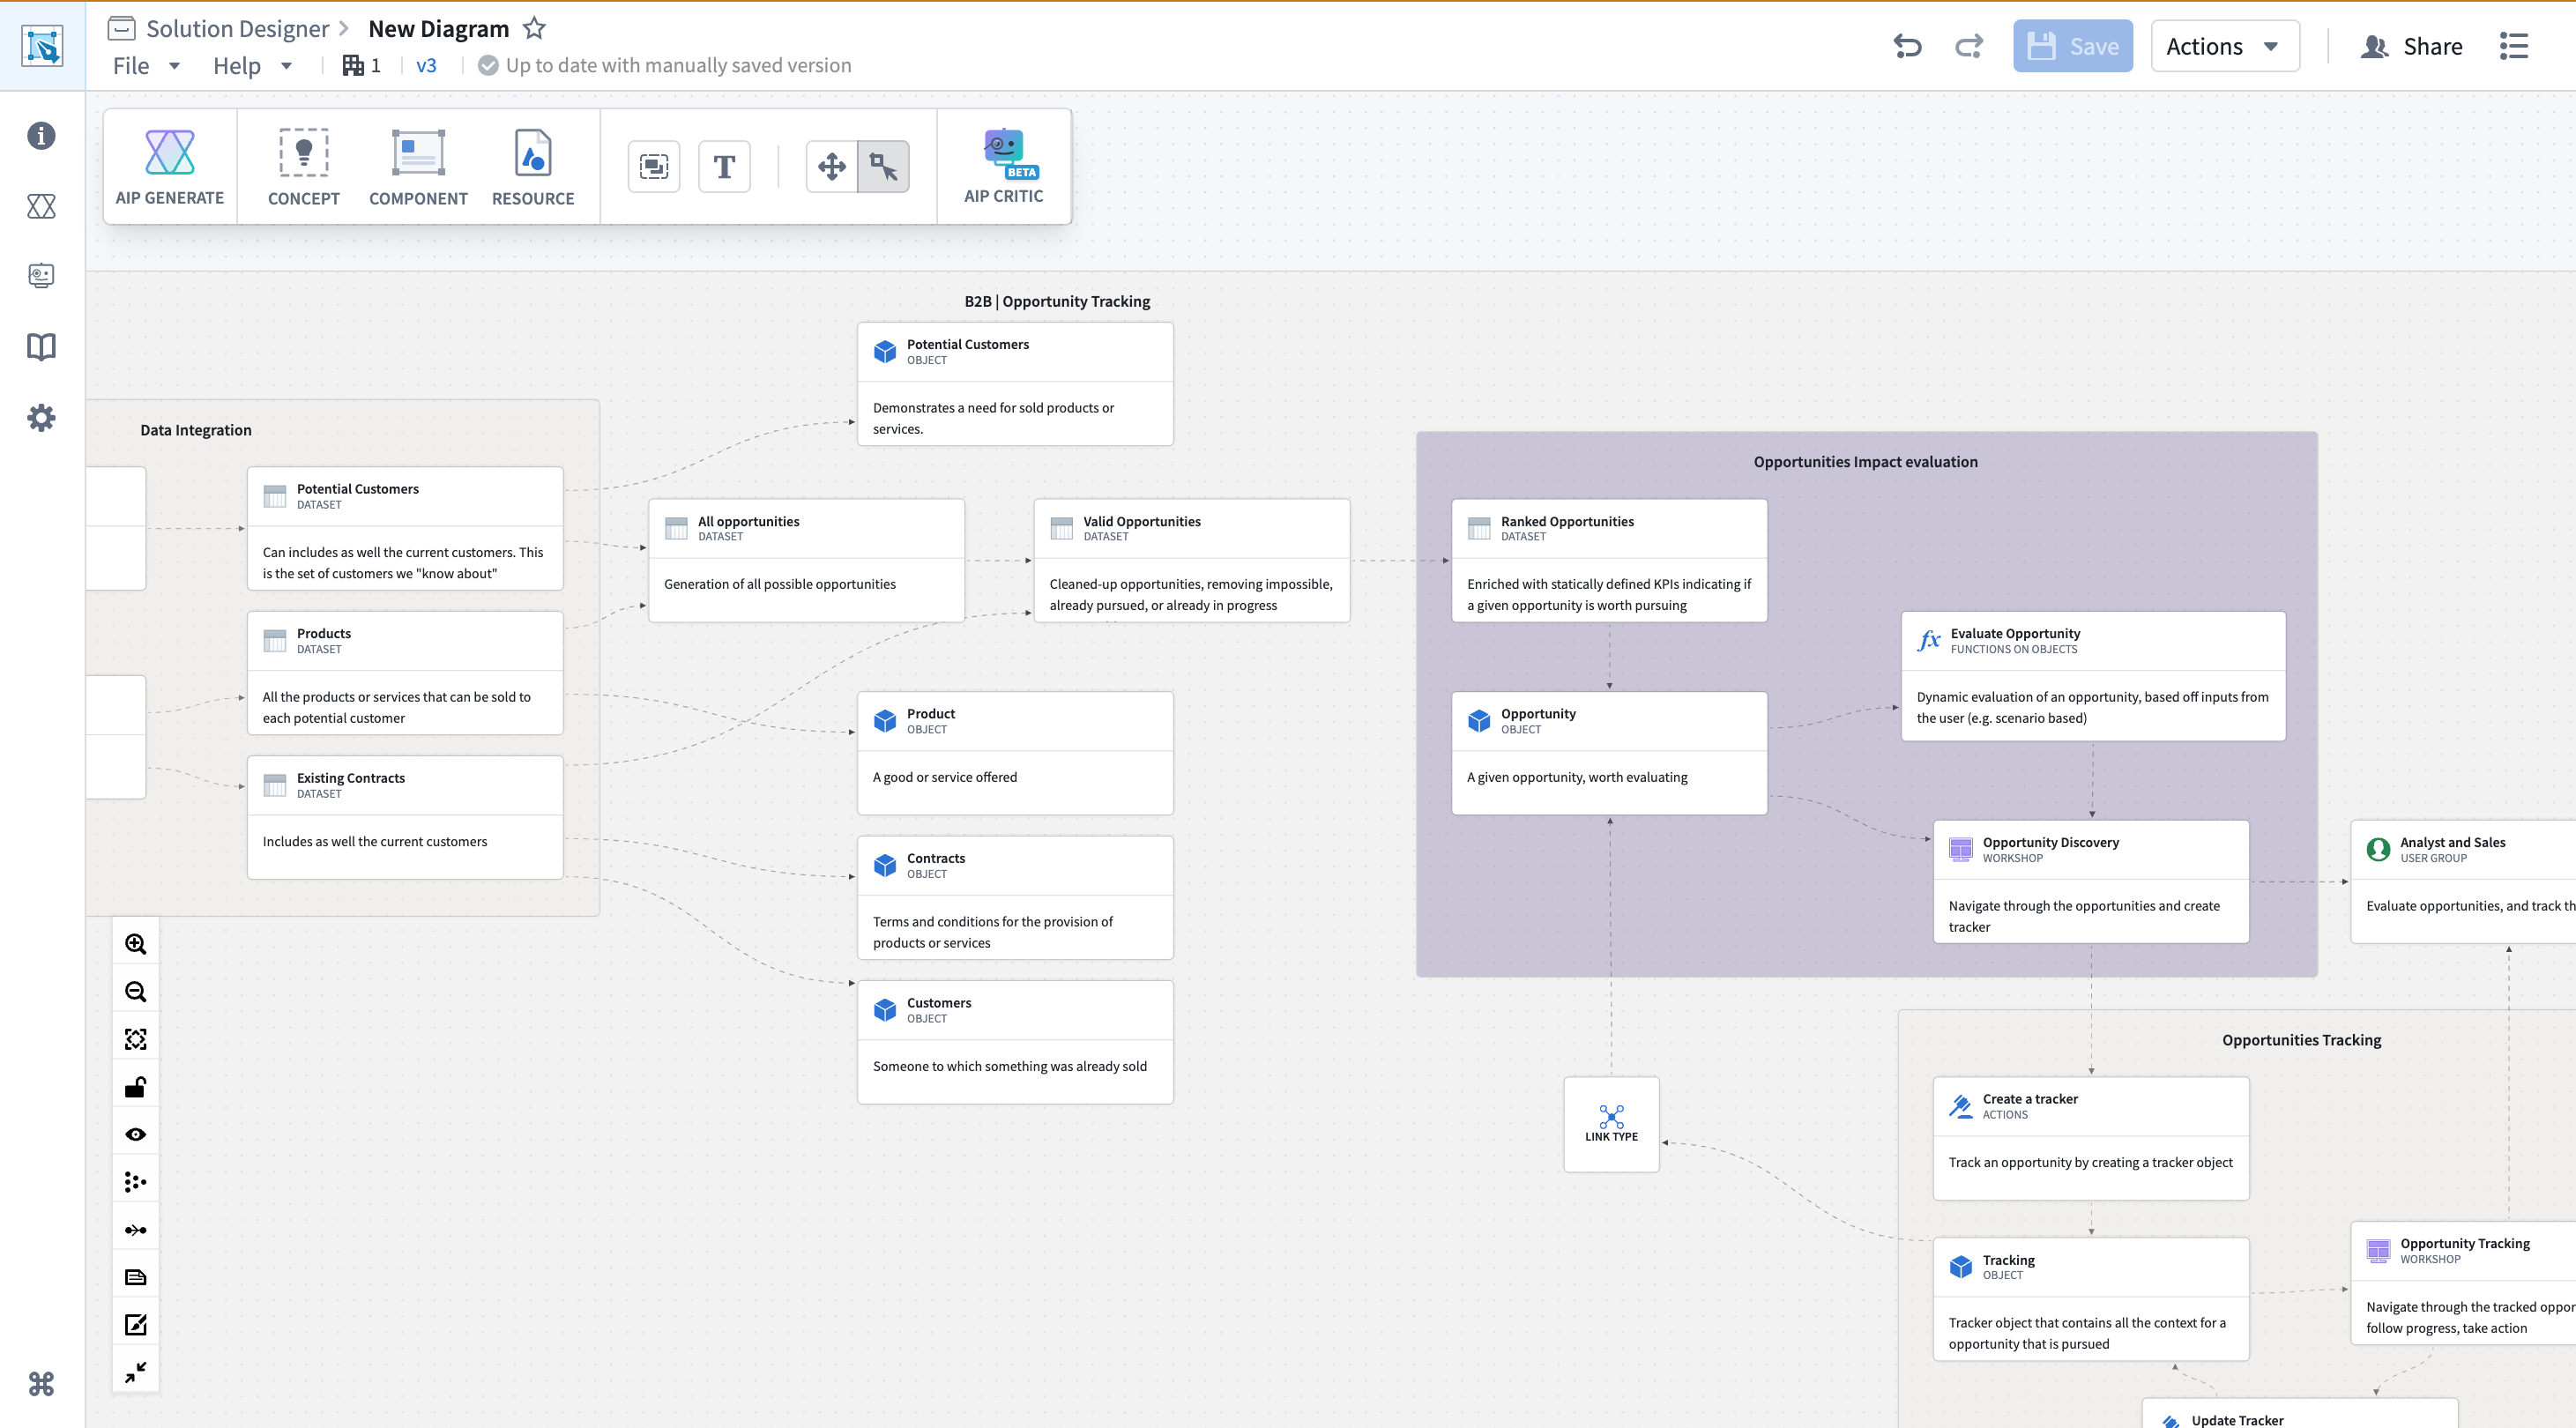Click the New Diagram title
The width and height of the screenshot is (2576, 1428).
(x=438, y=29)
